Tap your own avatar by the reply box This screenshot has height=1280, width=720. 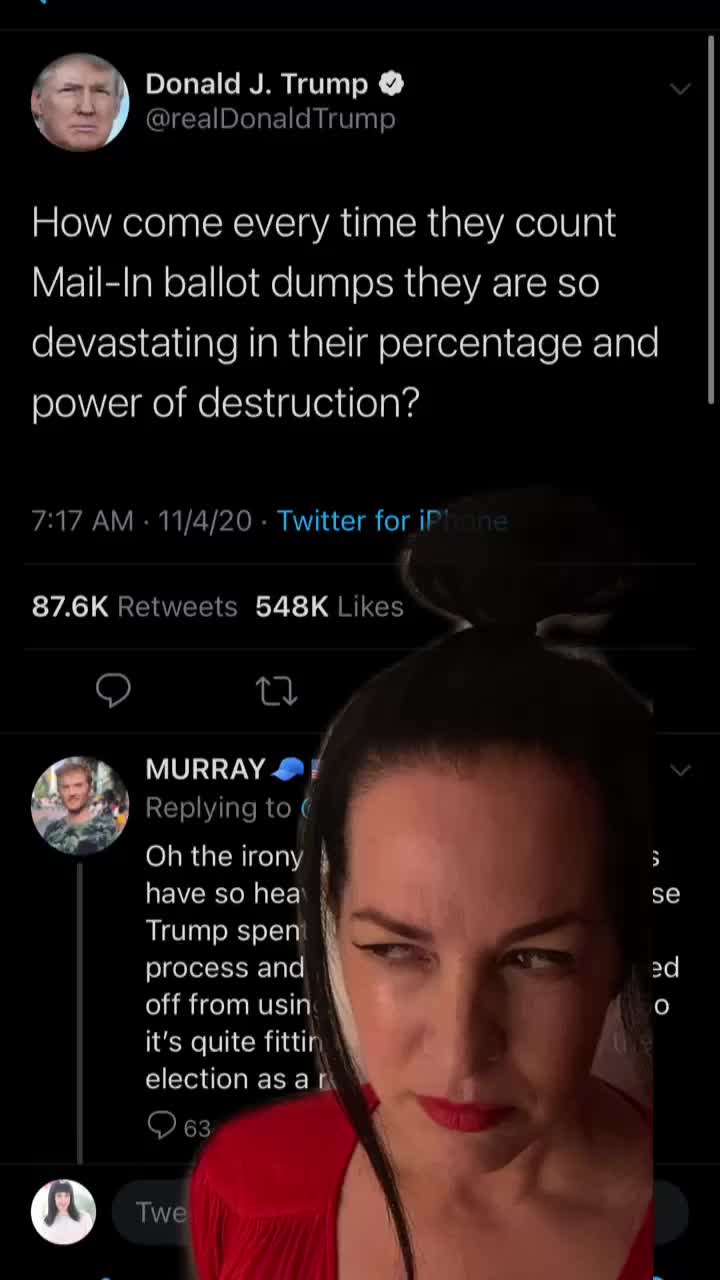click(x=63, y=1212)
